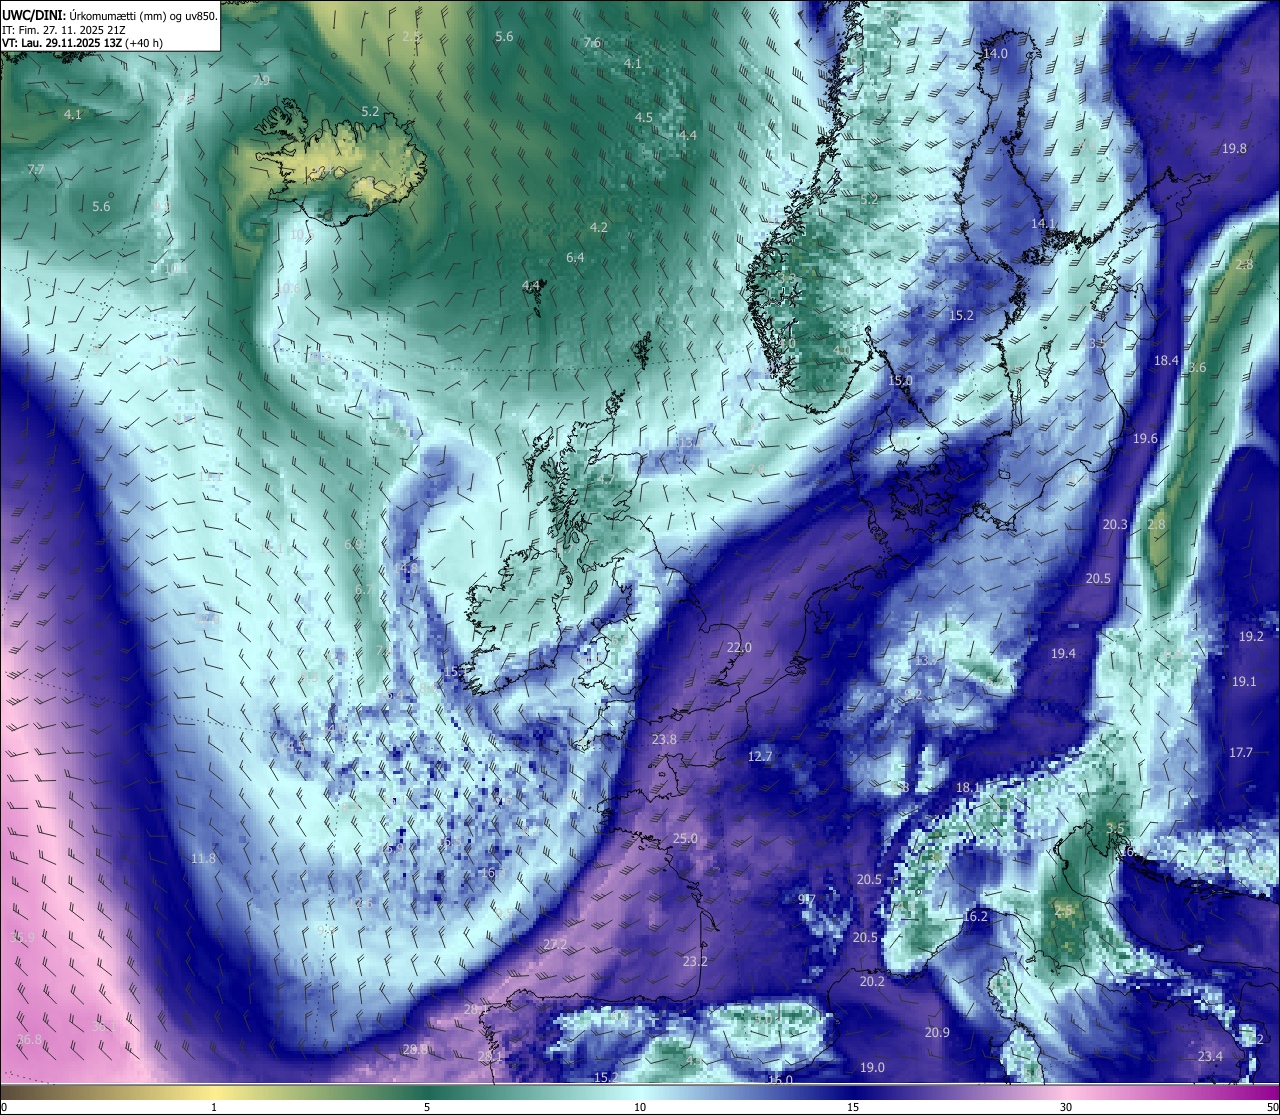
Task: Click the map value '18.4'
Action: (1166, 360)
